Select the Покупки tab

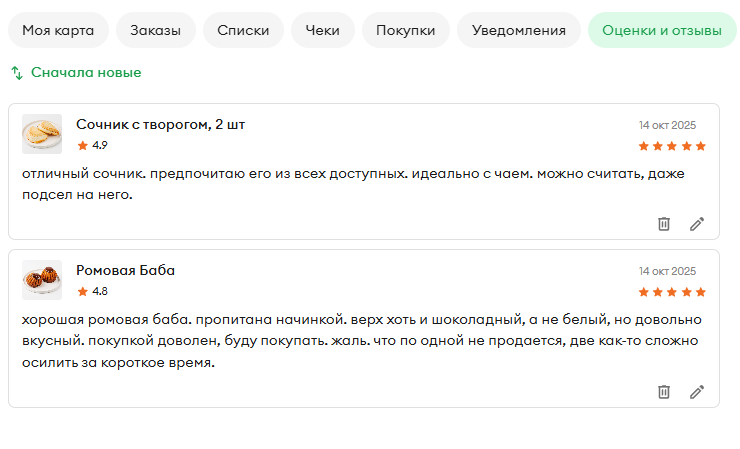405,30
